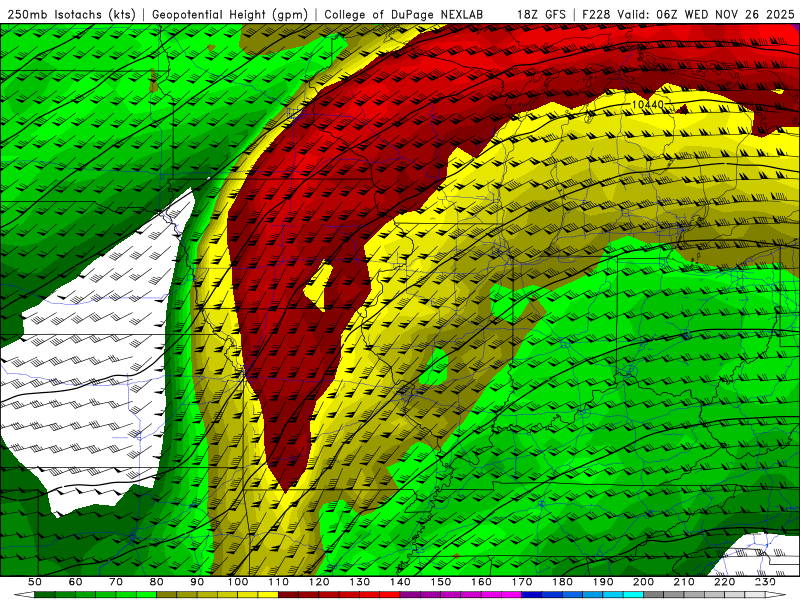
Task: Click the brightest yellow color bar swatch
Action: click(268, 595)
